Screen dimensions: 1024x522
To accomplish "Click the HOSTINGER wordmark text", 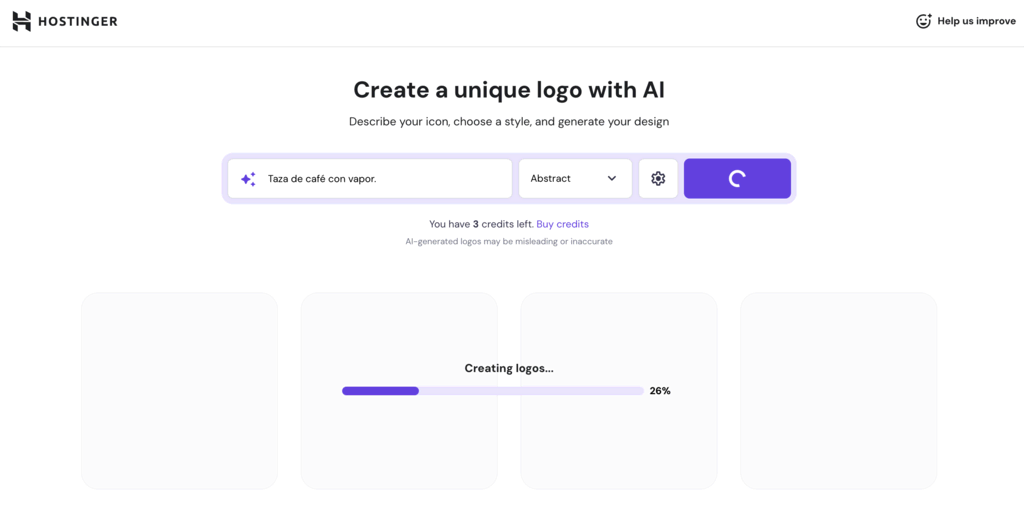I will pyautogui.click(x=78, y=21).
